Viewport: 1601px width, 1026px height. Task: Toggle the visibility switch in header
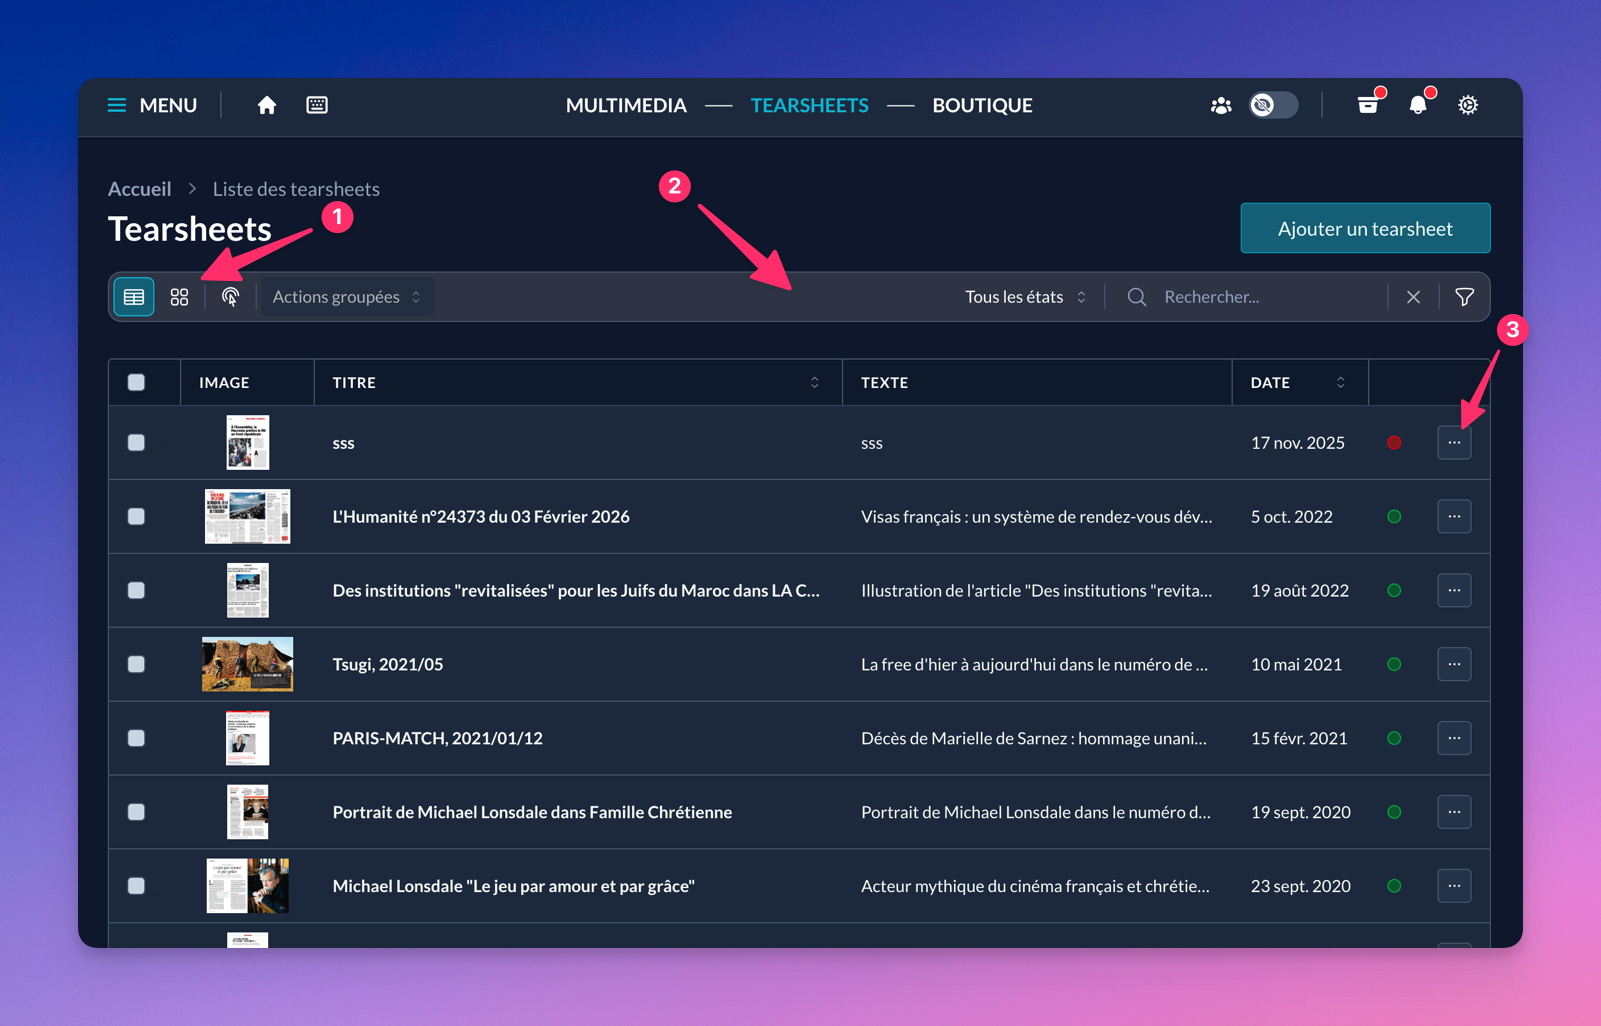point(1273,105)
